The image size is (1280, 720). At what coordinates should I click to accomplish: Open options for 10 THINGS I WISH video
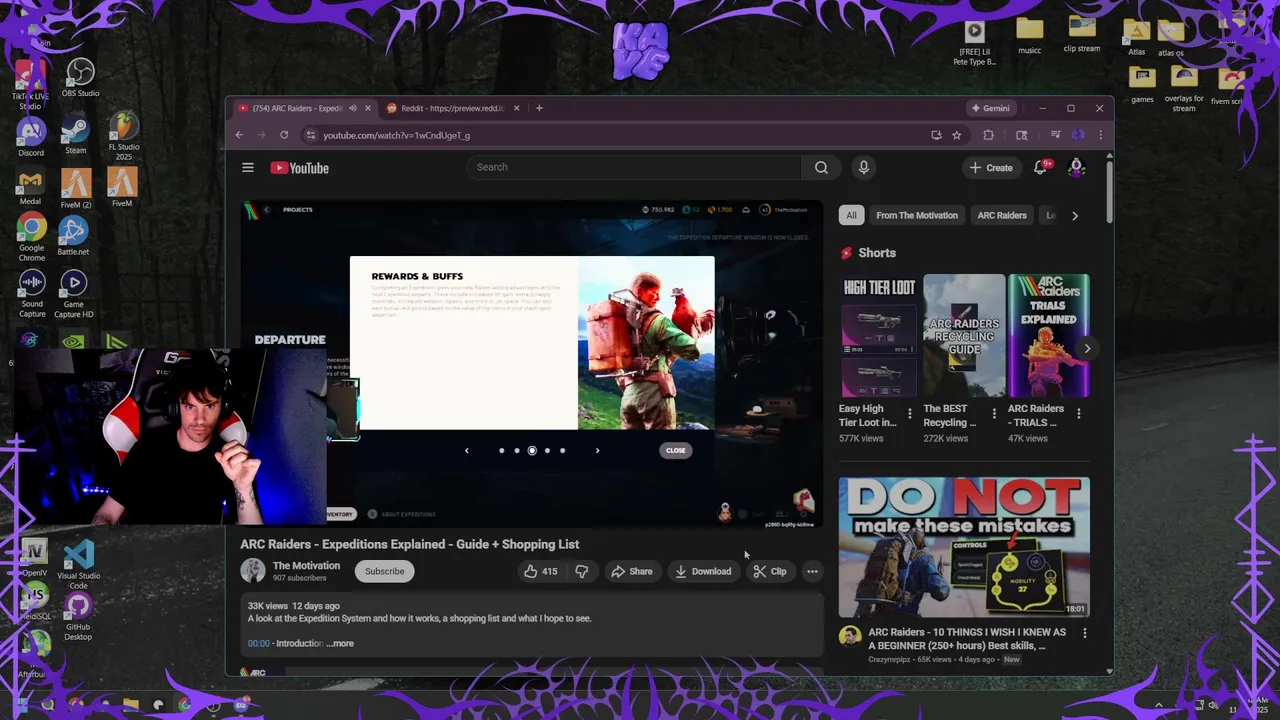click(x=1084, y=633)
